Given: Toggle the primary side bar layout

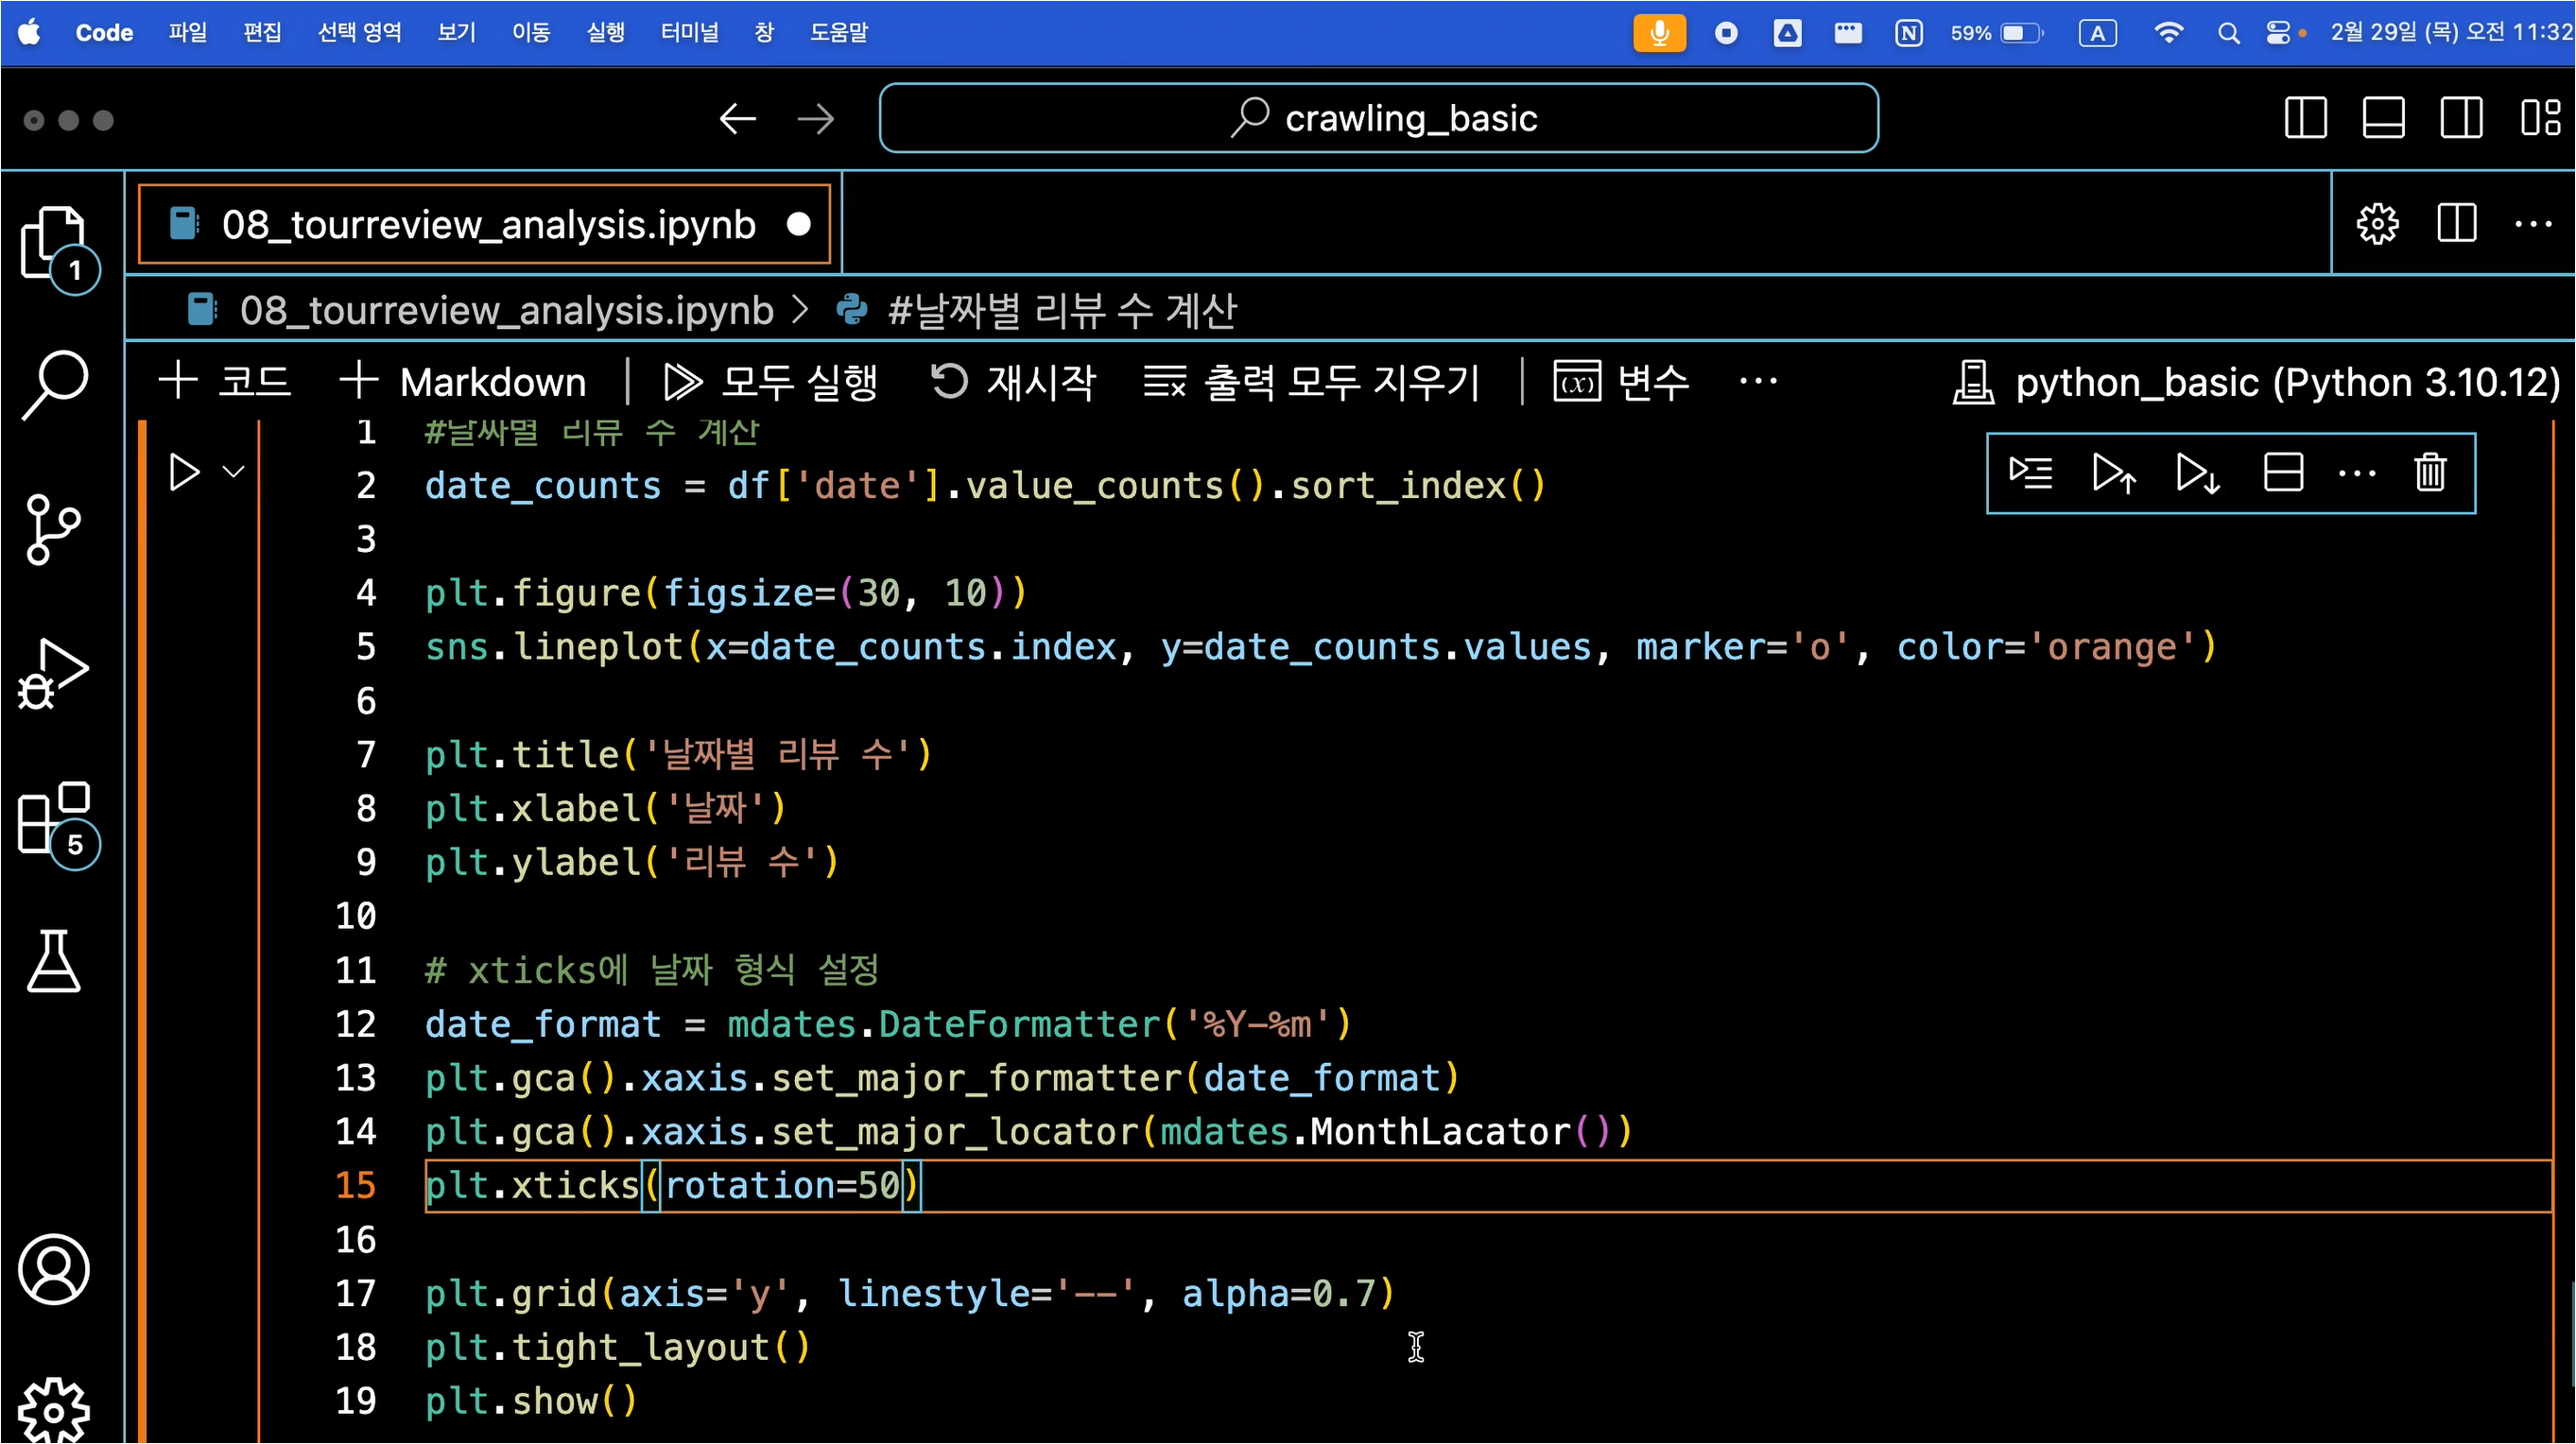Looking at the screenshot, I should point(2305,118).
